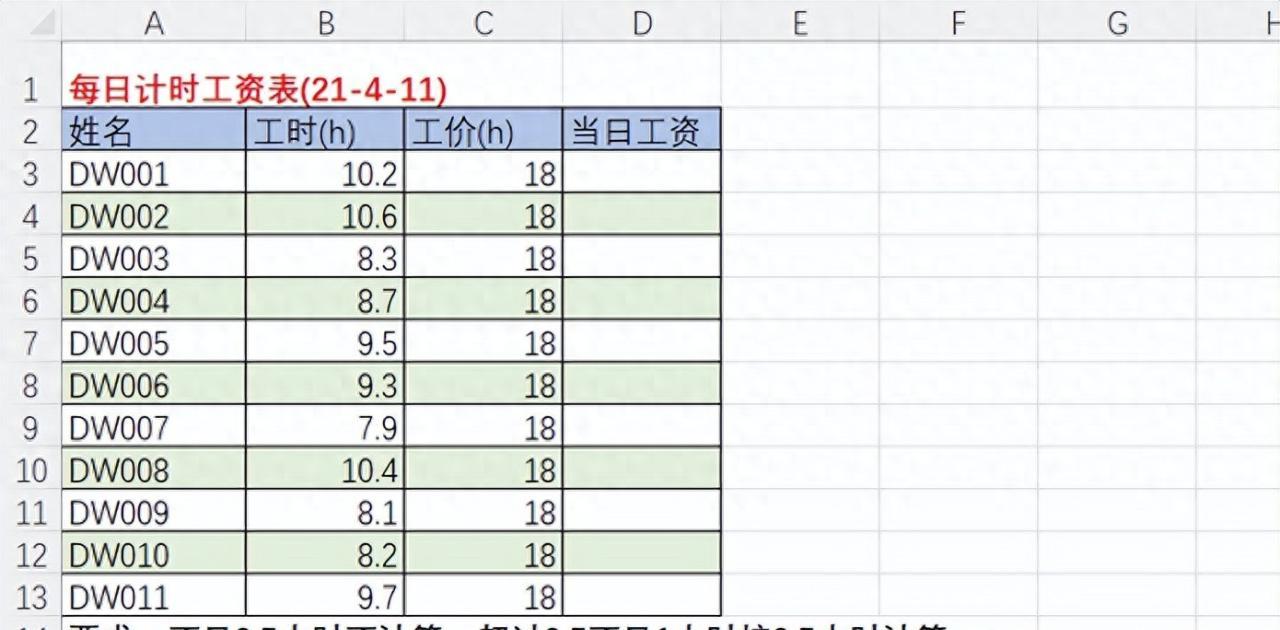Click the 当日工资 header cell
Viewport: 1280px width, 630px height.
point(642,130)
